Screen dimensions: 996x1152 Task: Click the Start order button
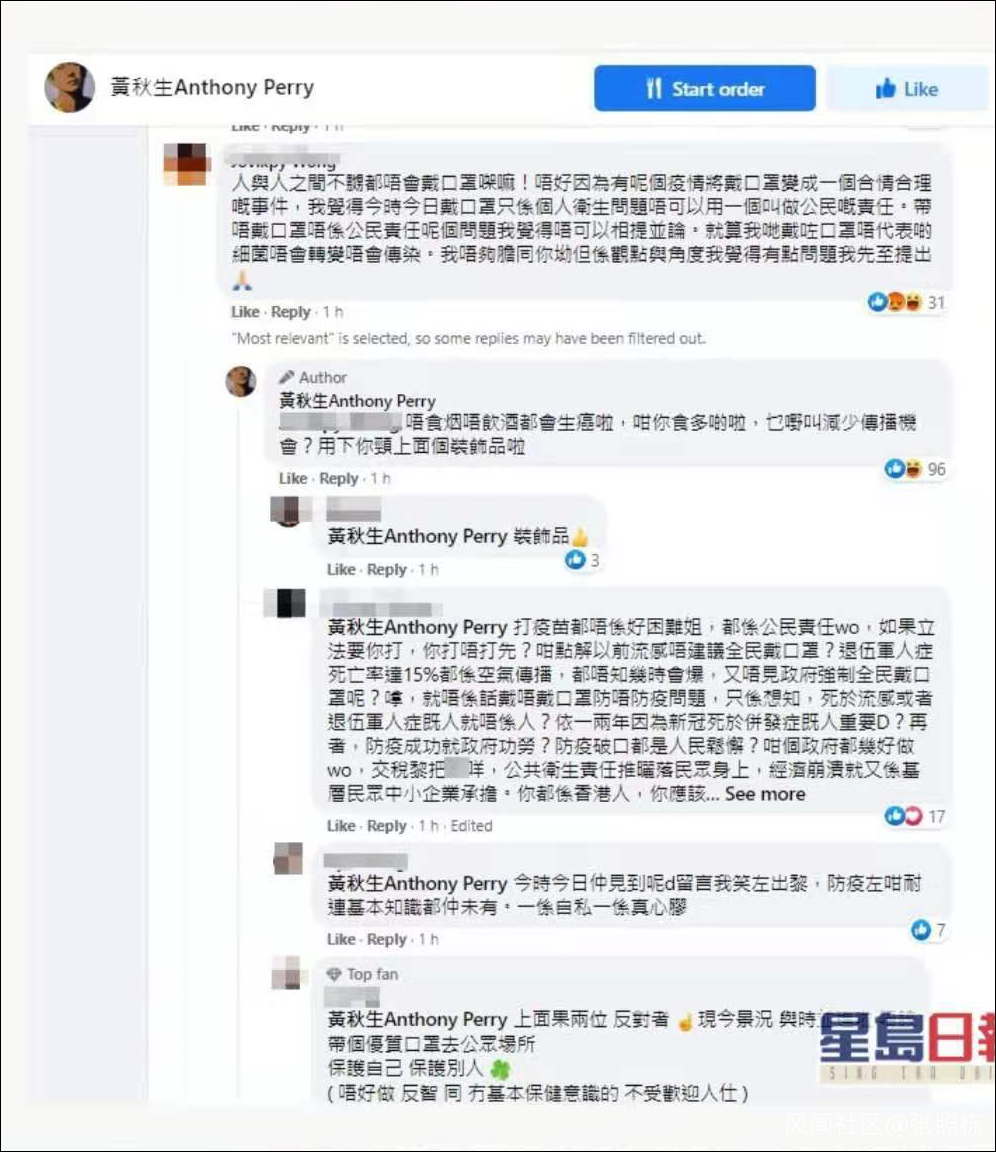(704, 88)
